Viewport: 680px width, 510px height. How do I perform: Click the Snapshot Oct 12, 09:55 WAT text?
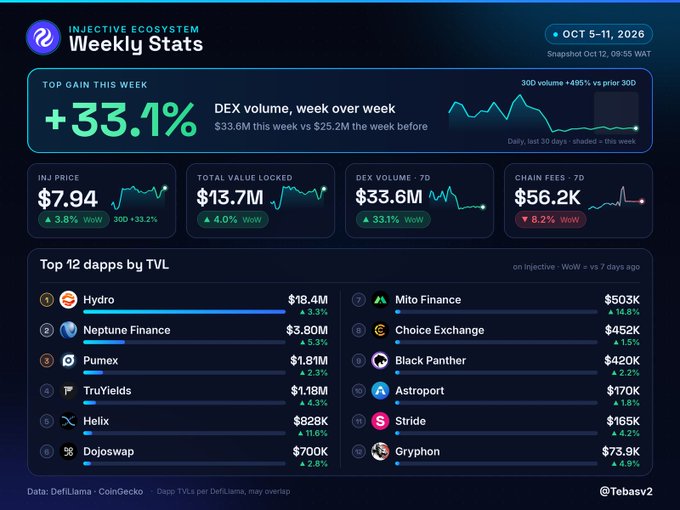(x=599, y=54)
